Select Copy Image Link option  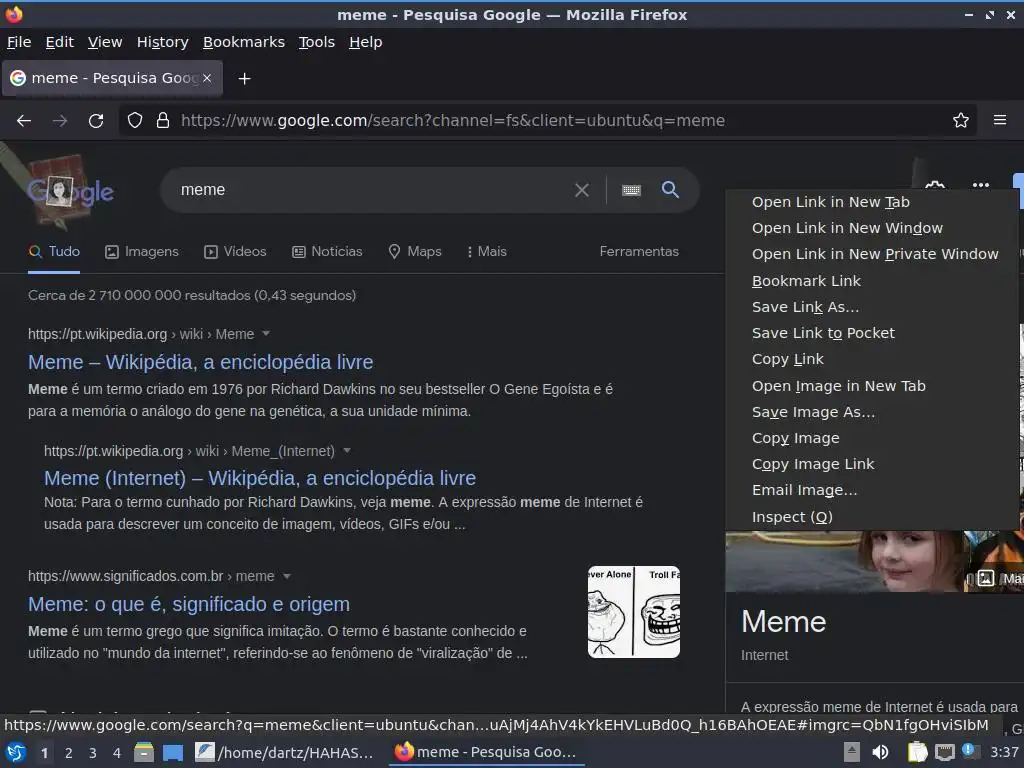(x=871, y=464)
